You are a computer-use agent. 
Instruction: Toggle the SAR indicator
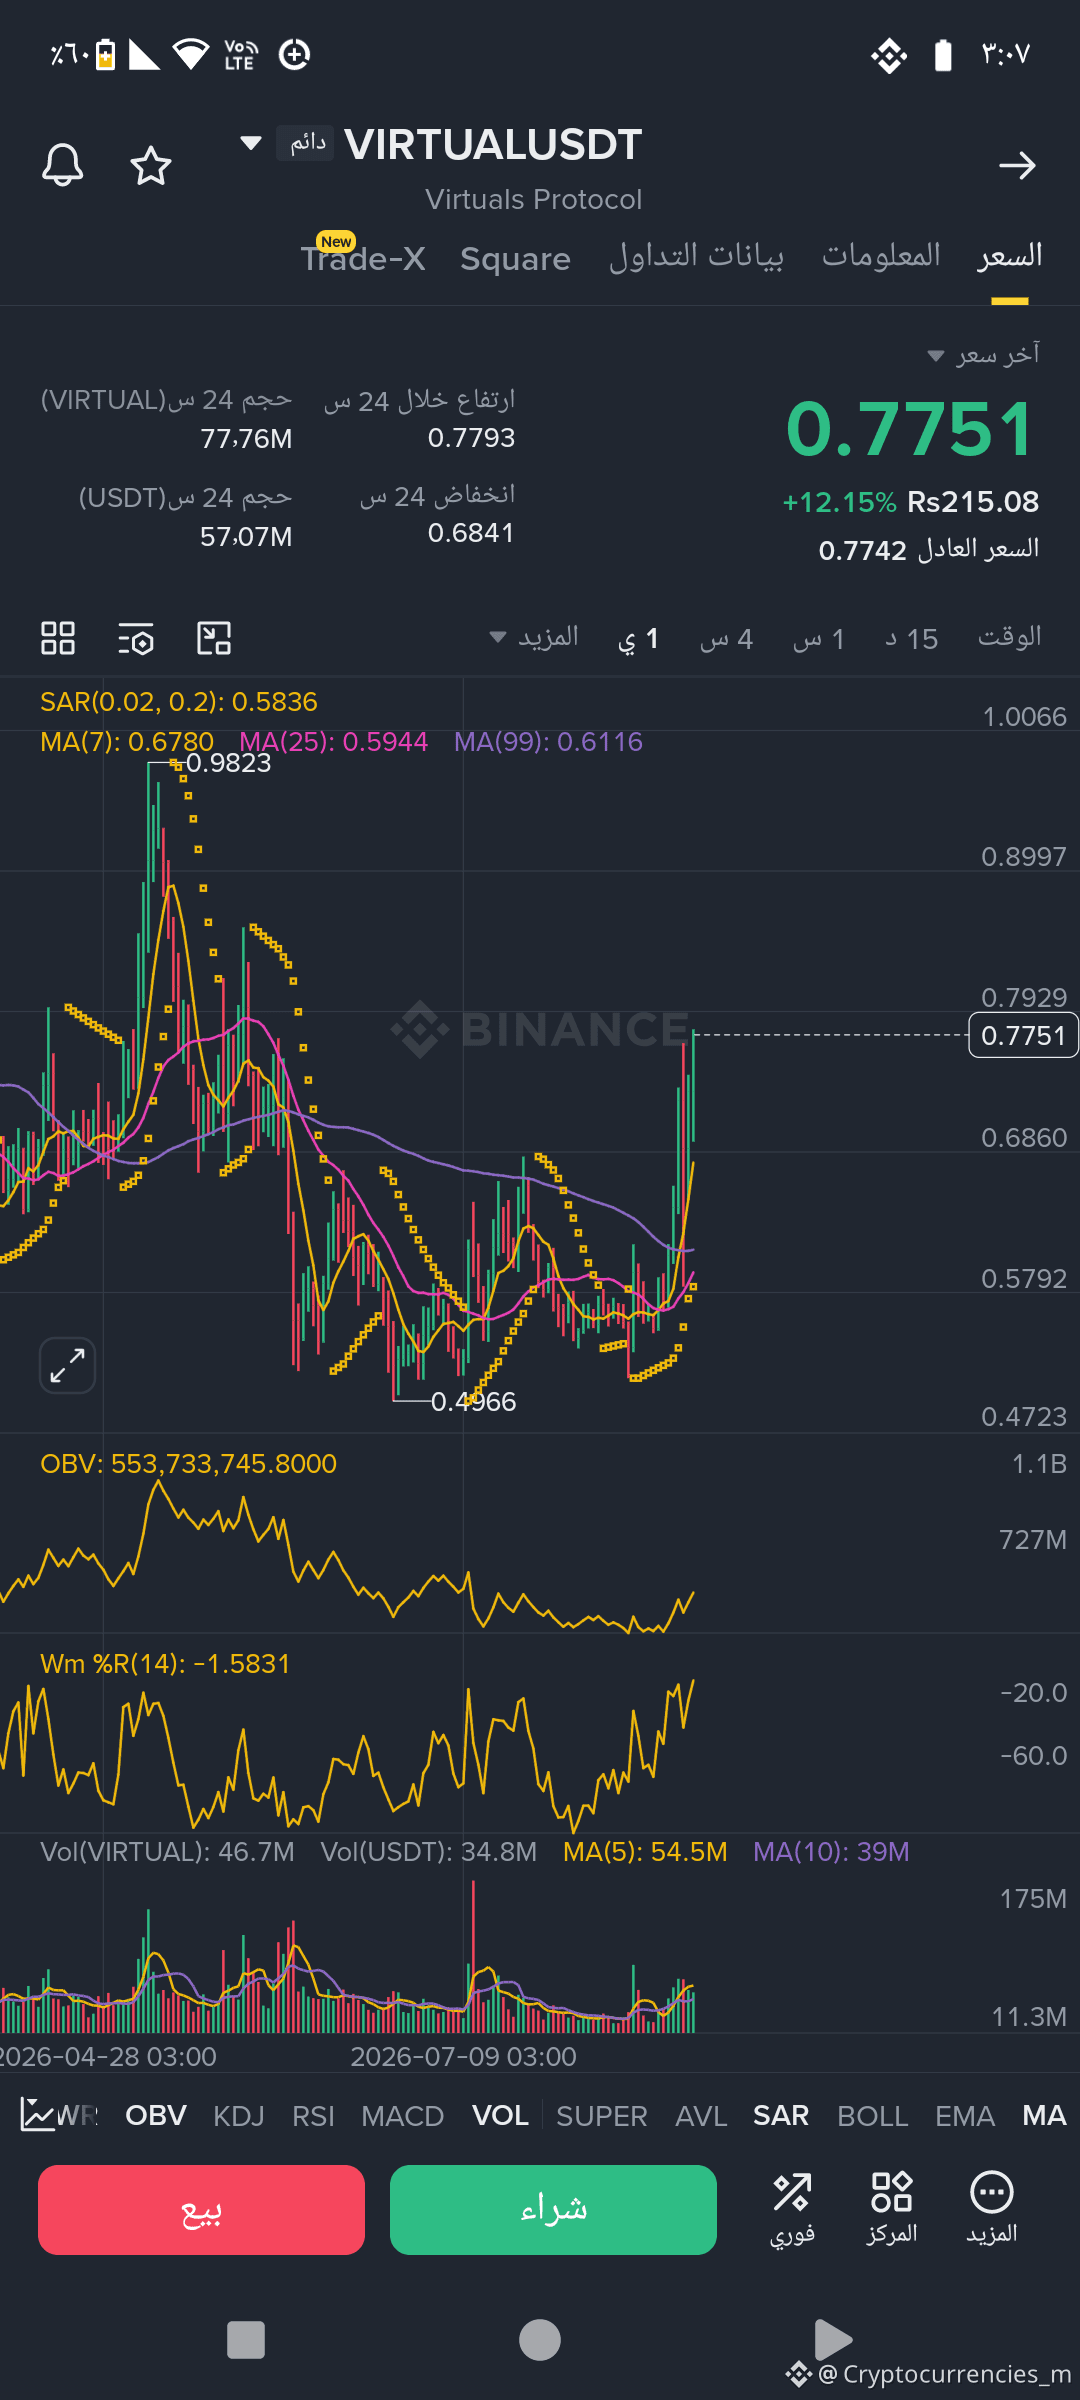tap(781, 2115)
